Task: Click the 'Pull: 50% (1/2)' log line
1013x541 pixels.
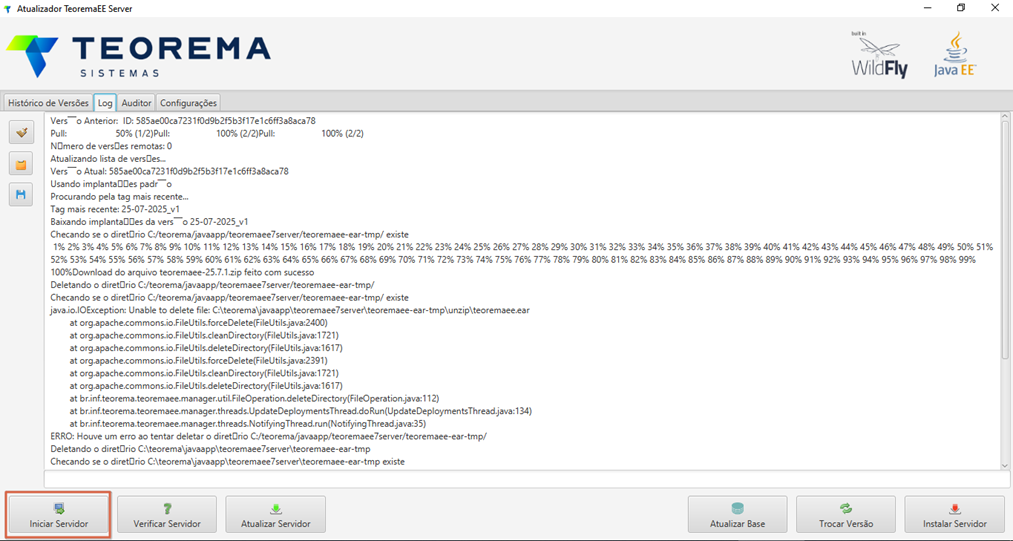Action: 207,134
